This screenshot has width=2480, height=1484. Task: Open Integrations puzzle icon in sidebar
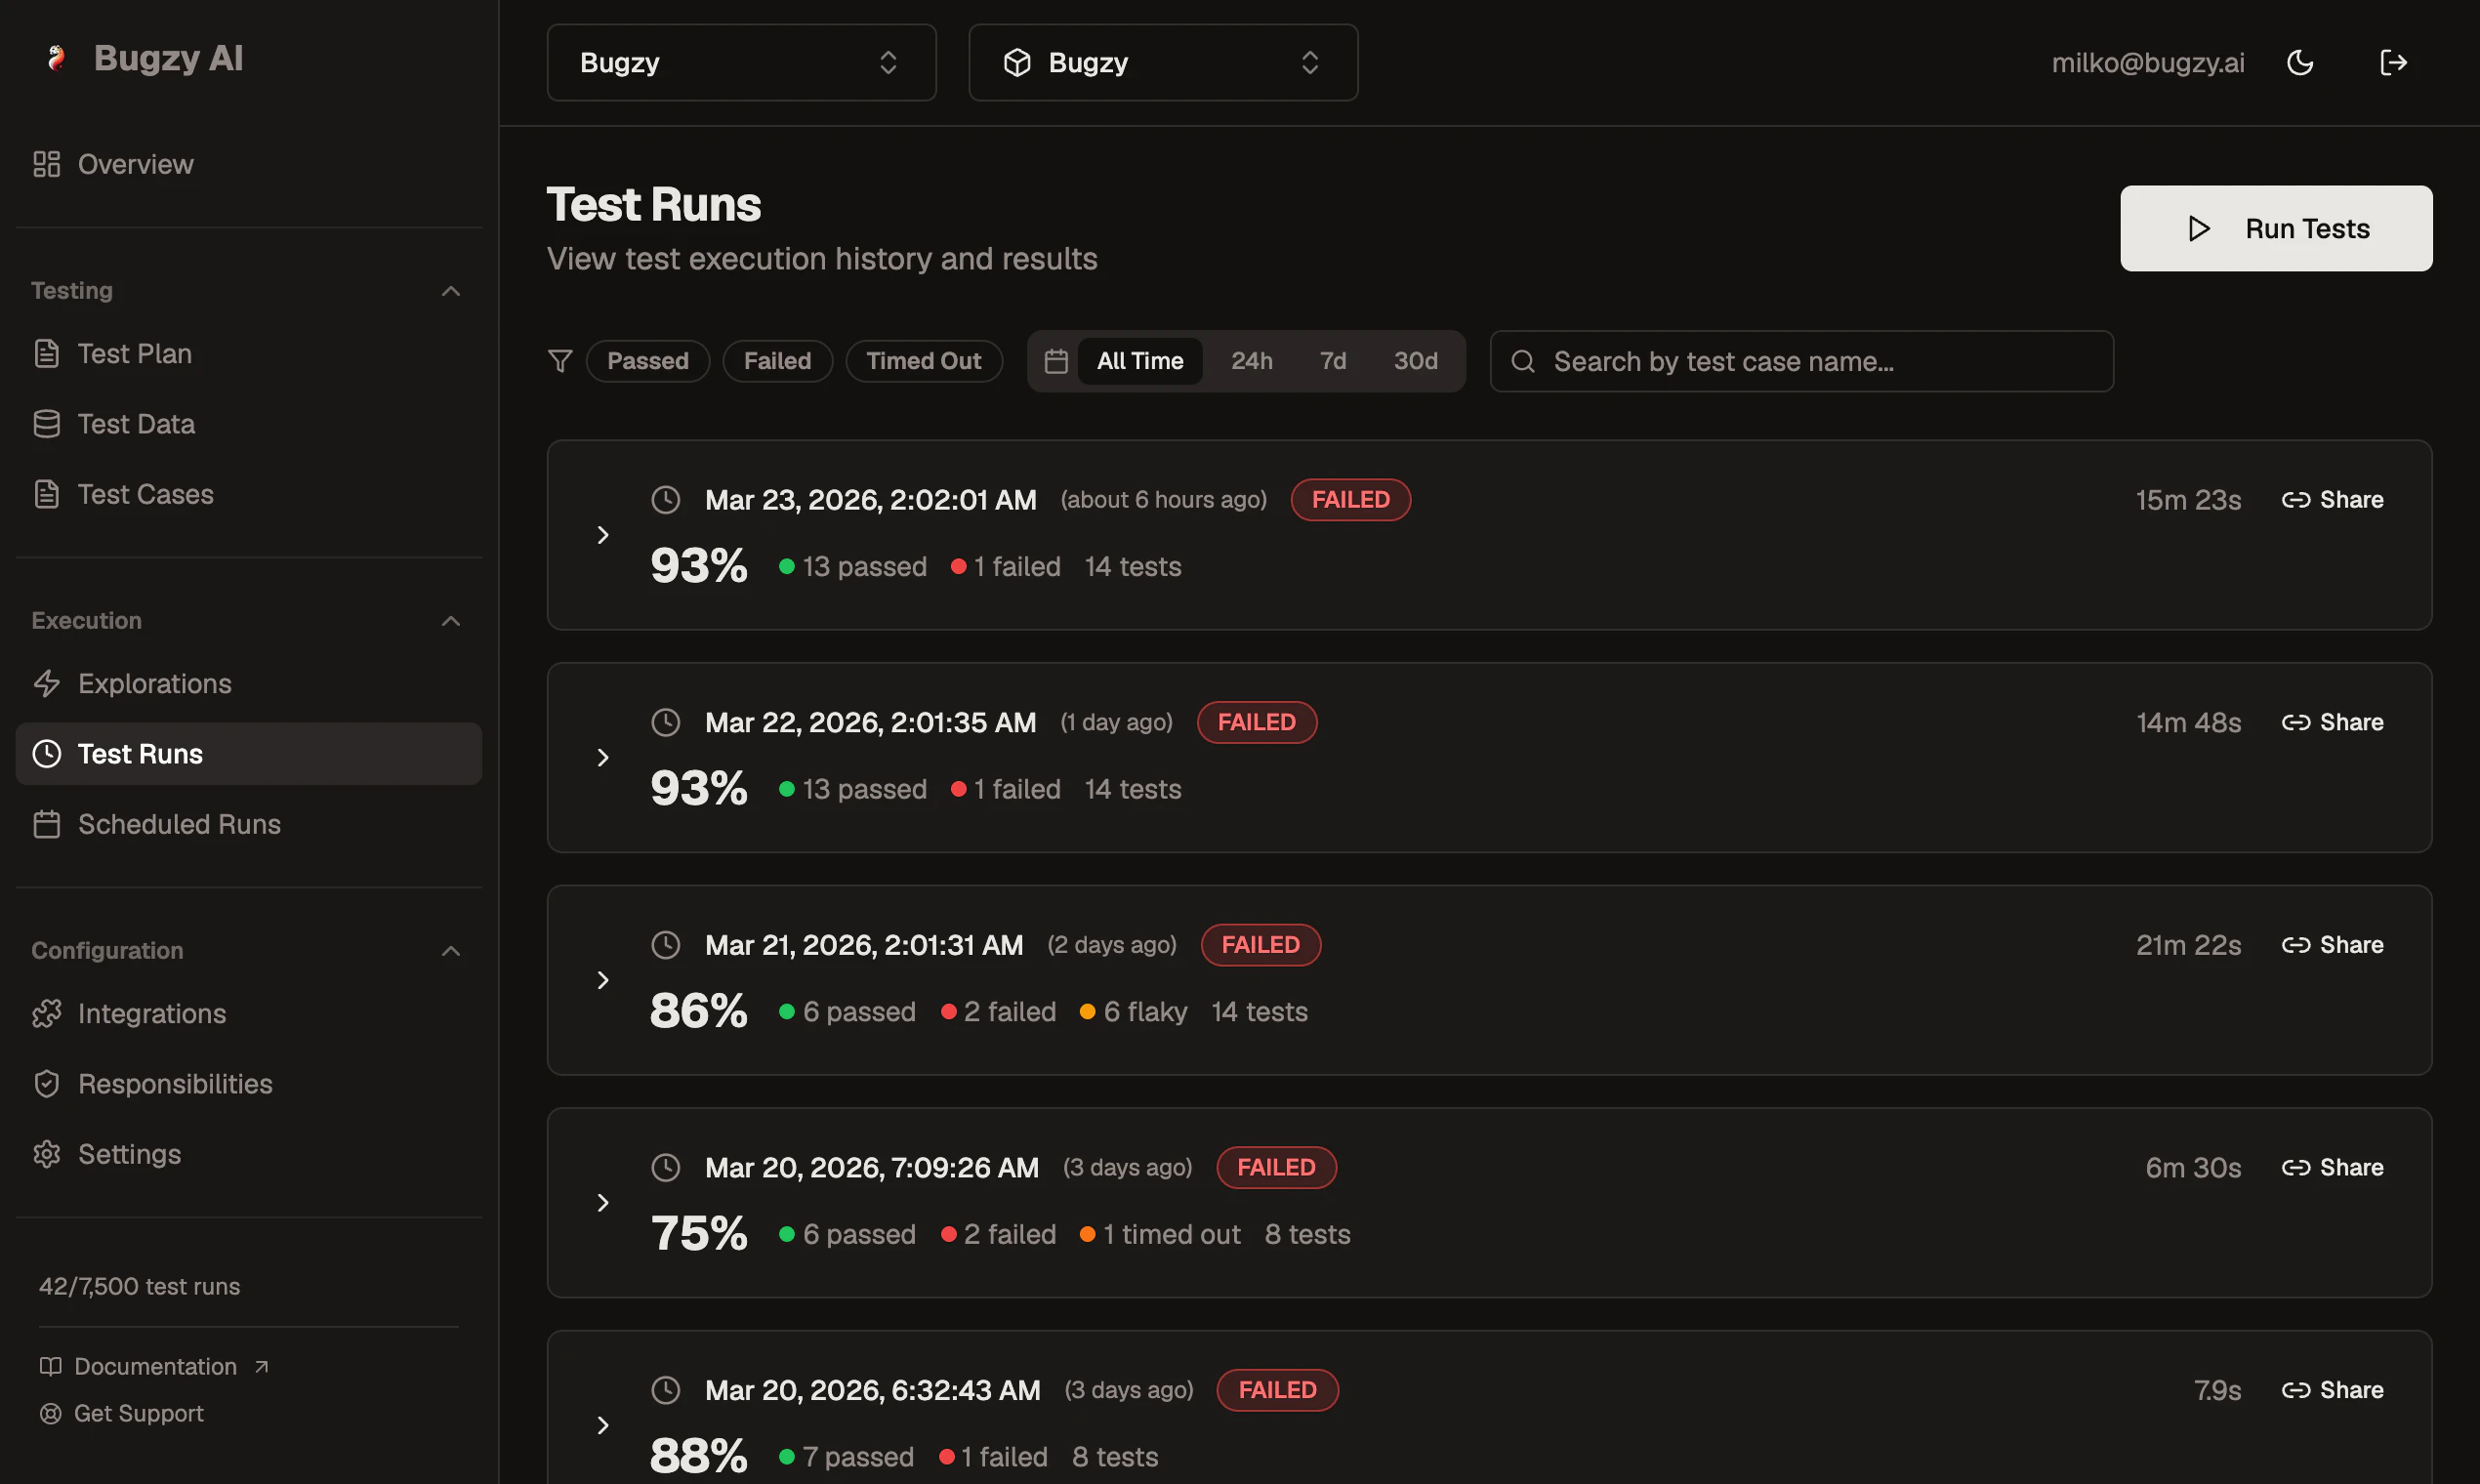point(46,1014)
